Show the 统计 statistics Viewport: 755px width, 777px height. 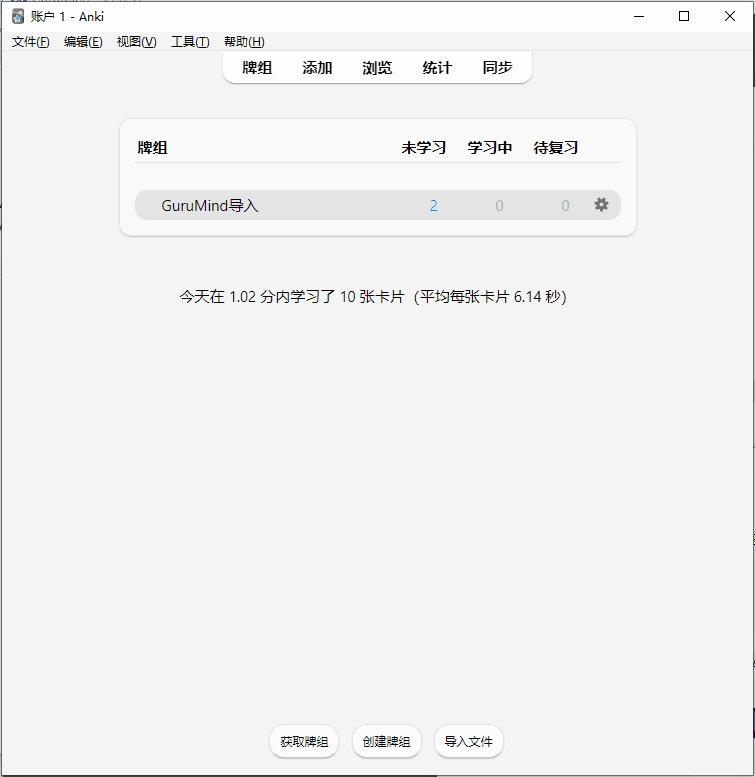pyautogui.click(x=437, y=67)
